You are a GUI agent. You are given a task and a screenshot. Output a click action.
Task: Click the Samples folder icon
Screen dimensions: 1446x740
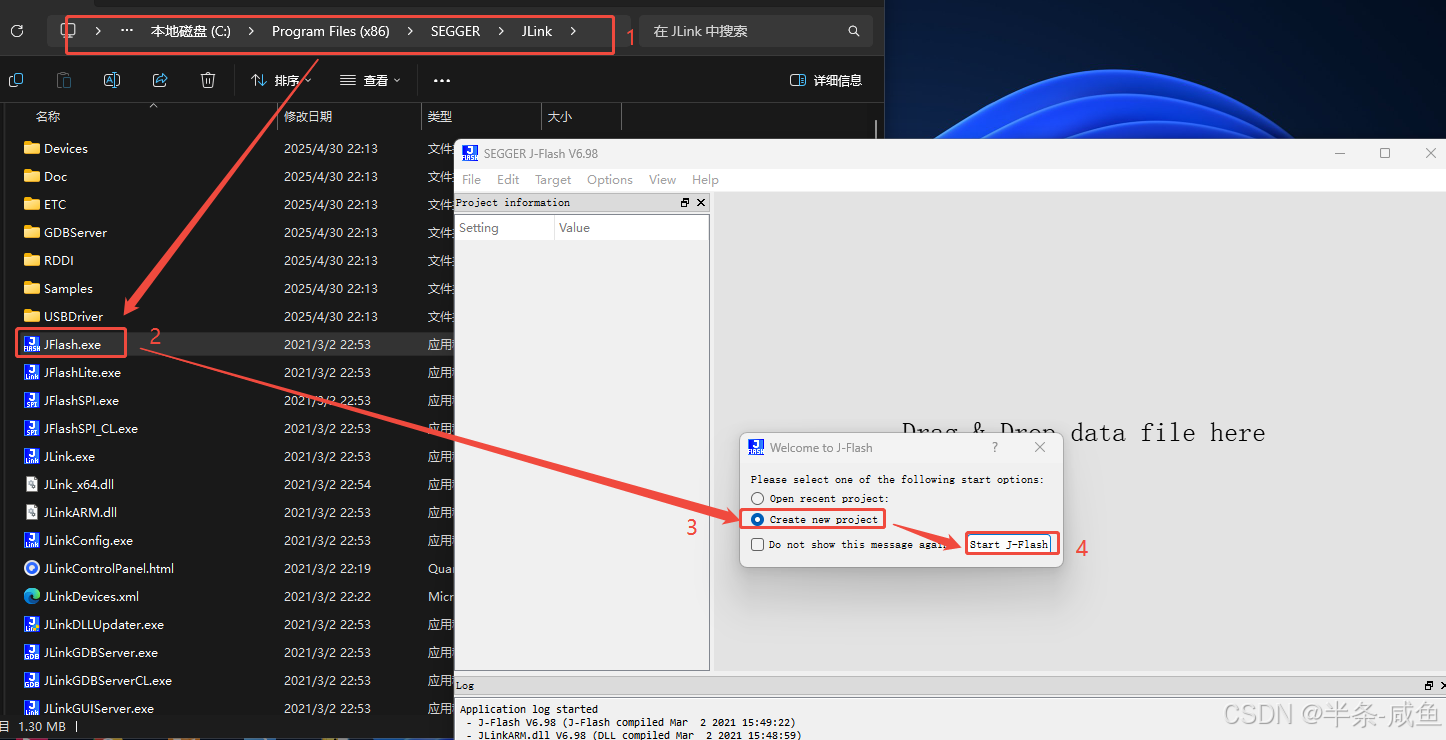tap(32, 288)
